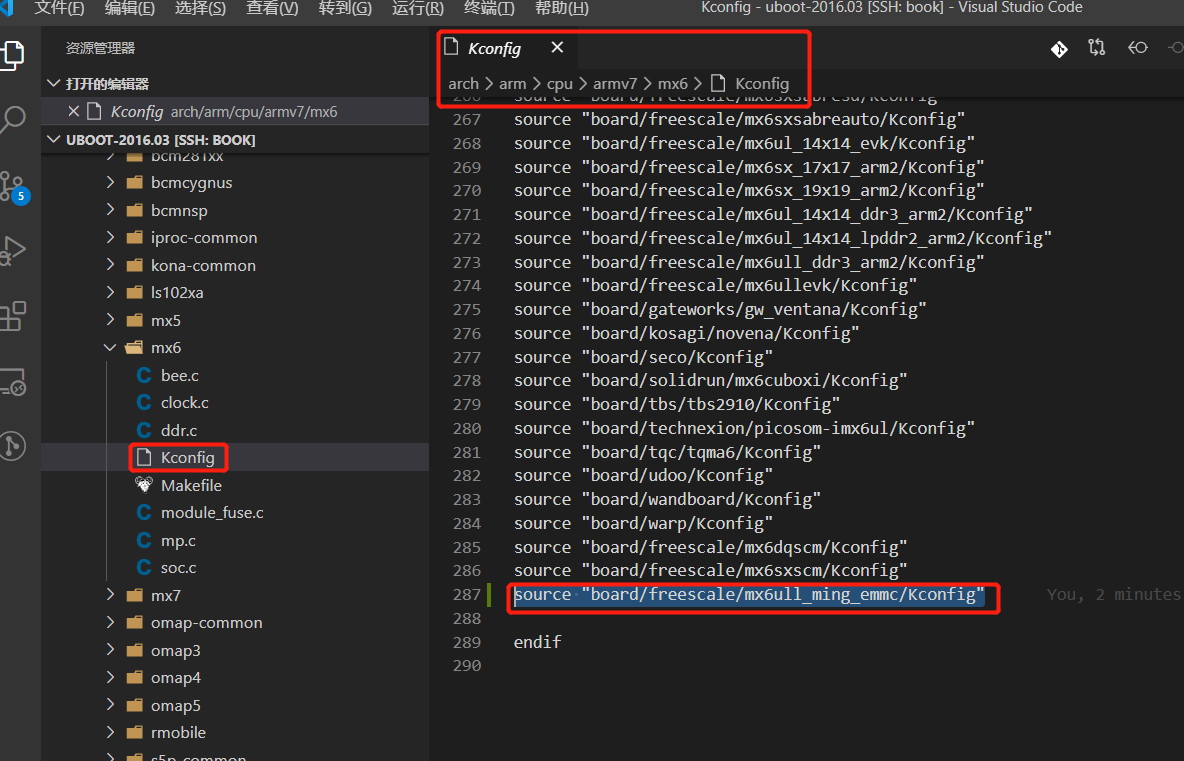This screenshot has height=761, width=1184.
Task: Open the Search view icon
Action: click(13, 119)
